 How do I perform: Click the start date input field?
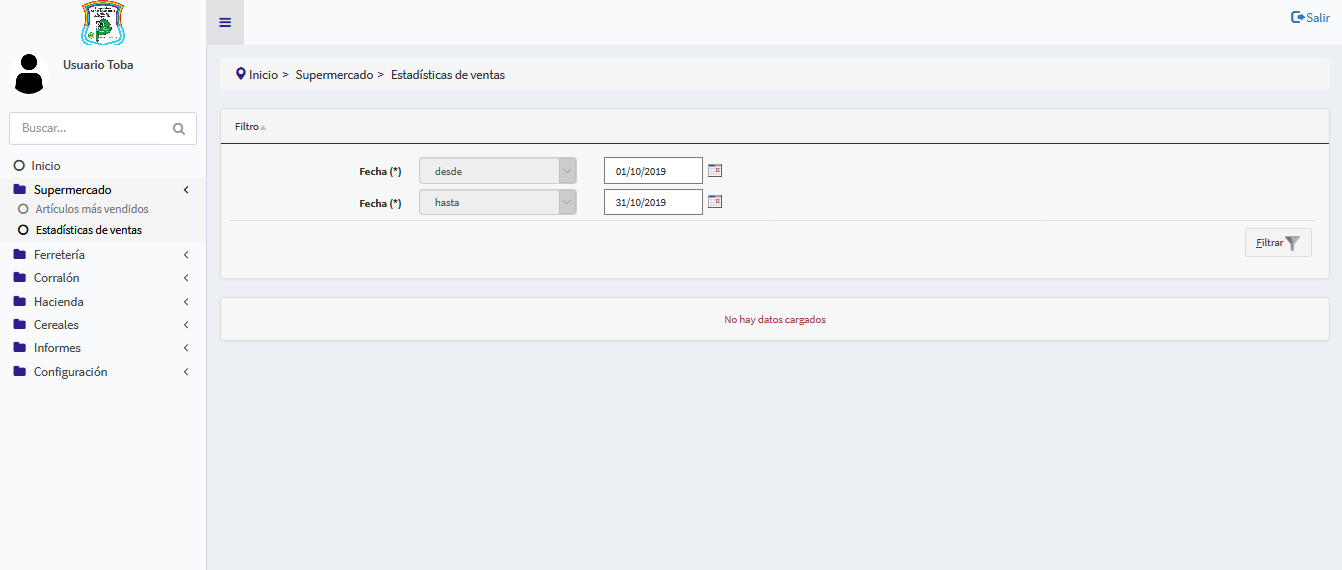pos(653,171)
